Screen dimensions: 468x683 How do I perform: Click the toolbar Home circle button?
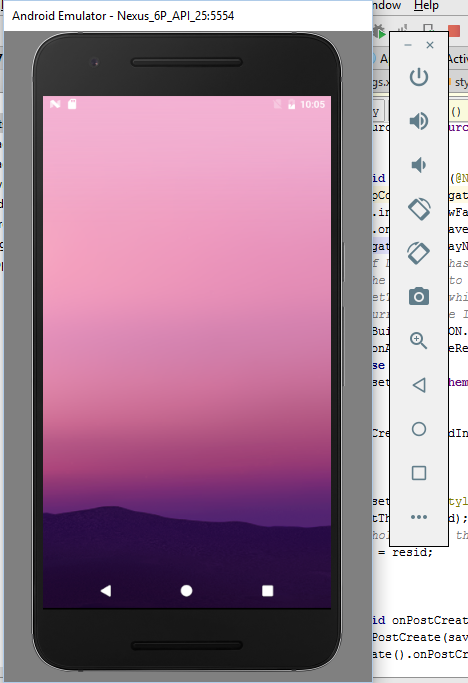tap(419, 429)
